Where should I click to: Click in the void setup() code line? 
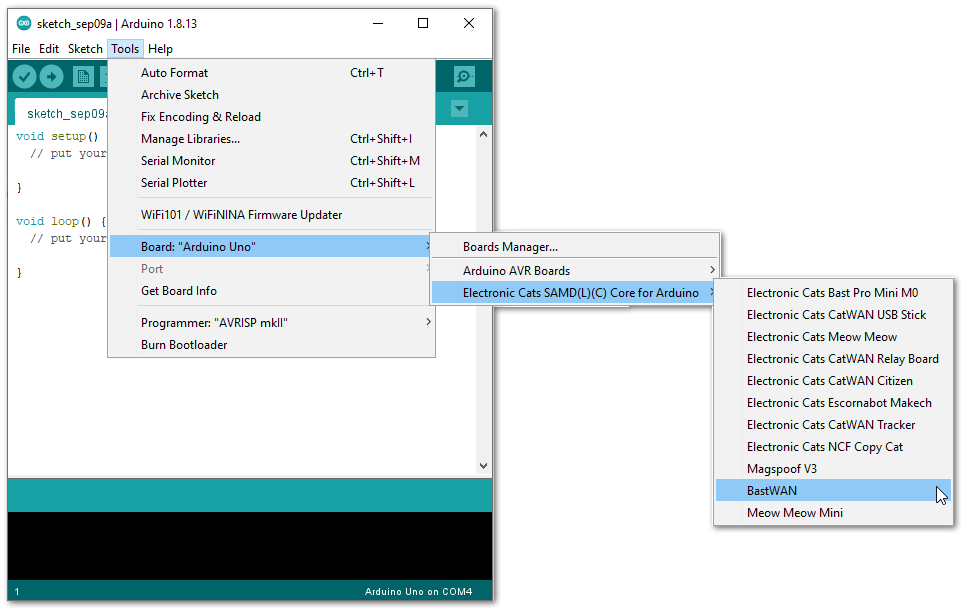click(57, 136)
